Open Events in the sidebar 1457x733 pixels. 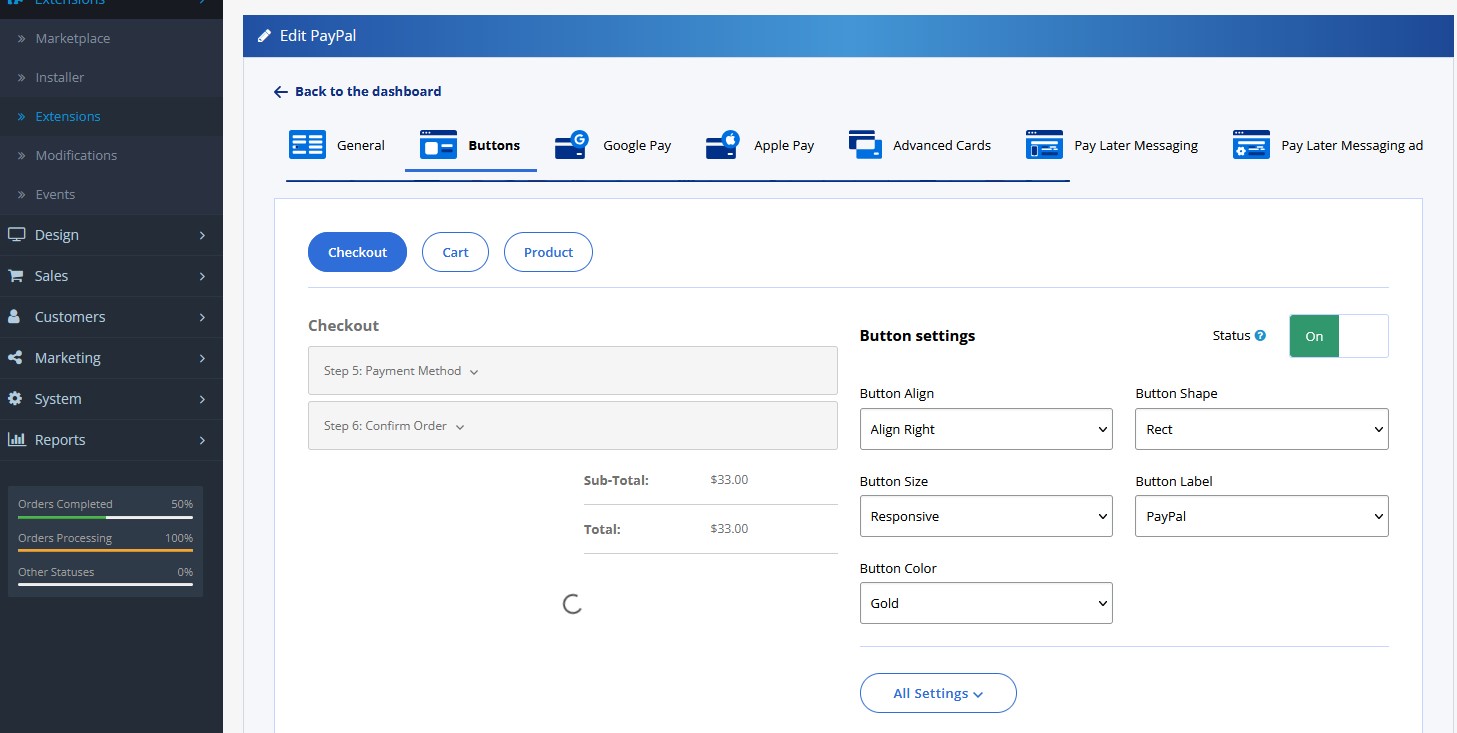55,194
